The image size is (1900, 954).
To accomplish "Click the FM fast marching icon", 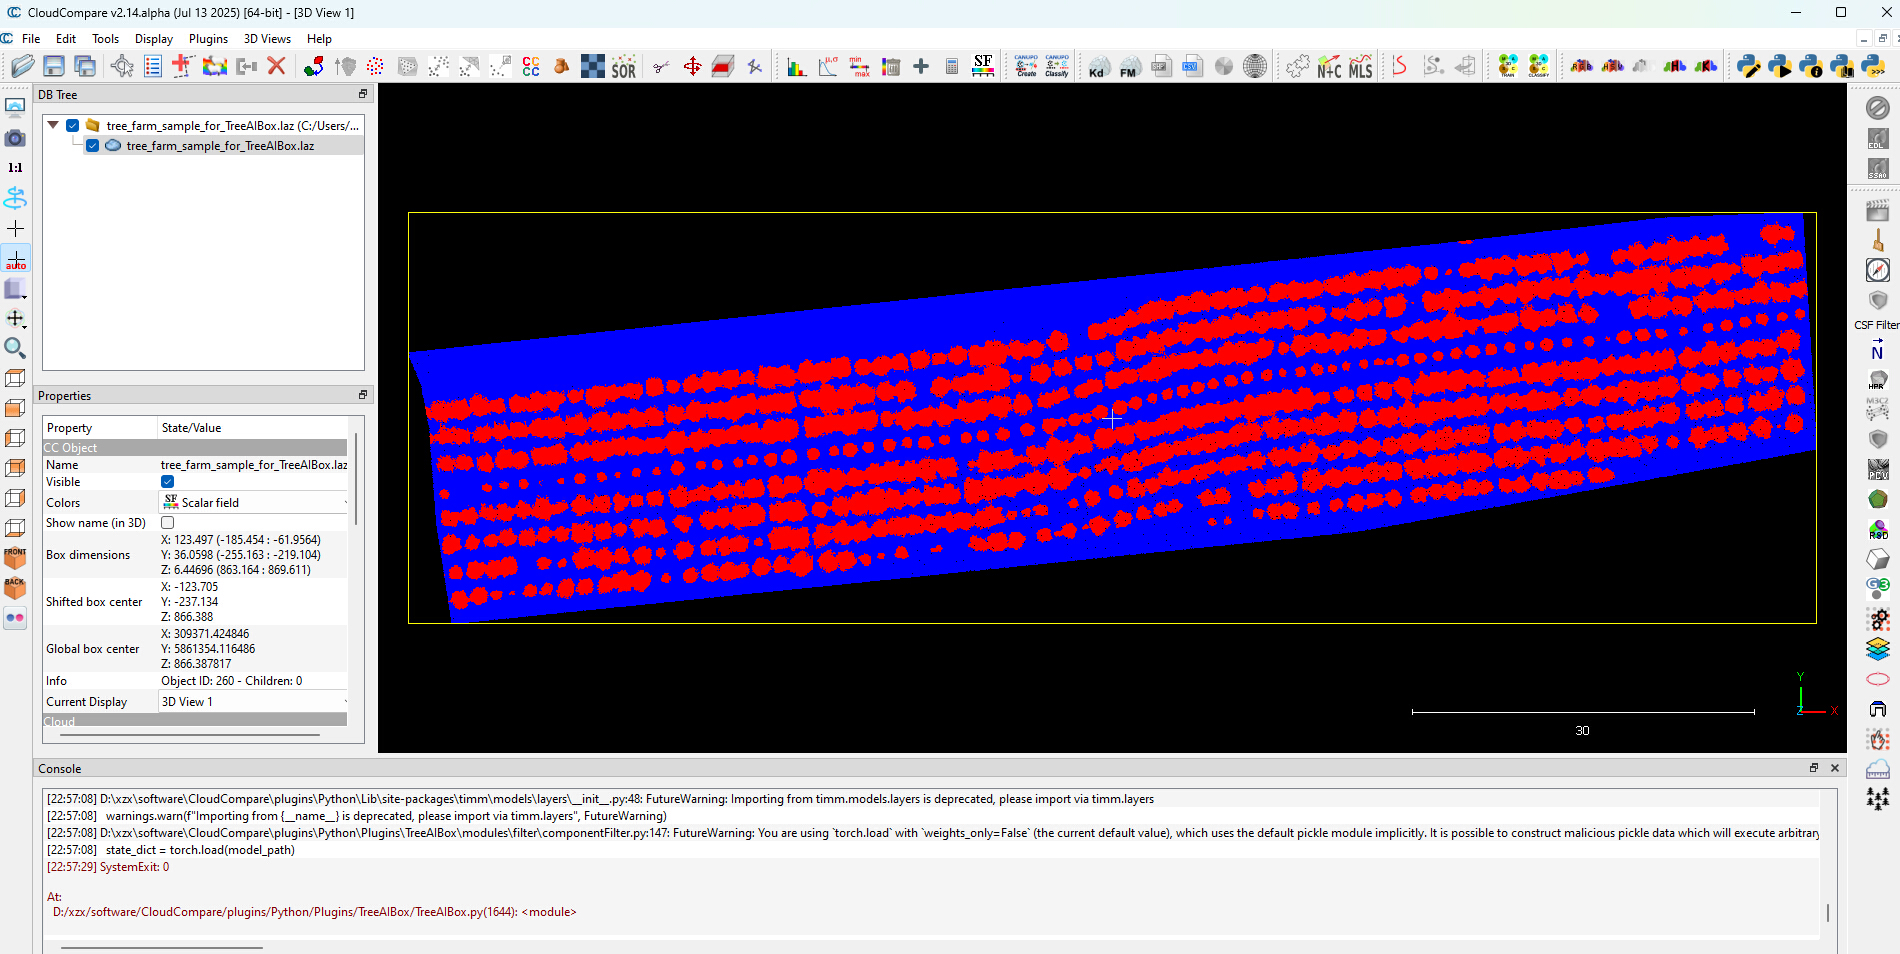I will pos(1129,66).
